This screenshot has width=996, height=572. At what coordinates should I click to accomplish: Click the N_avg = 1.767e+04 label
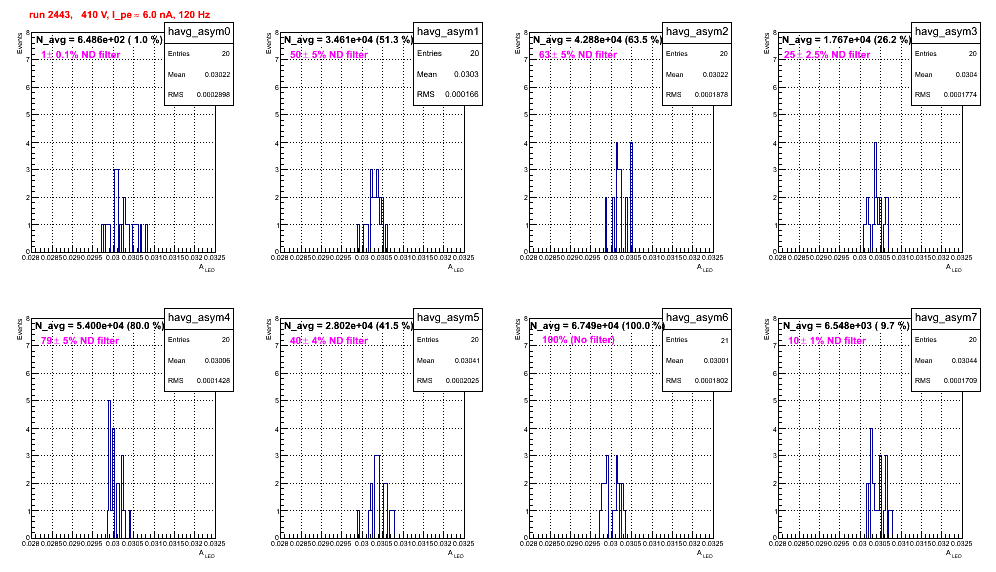pos(845,40)
